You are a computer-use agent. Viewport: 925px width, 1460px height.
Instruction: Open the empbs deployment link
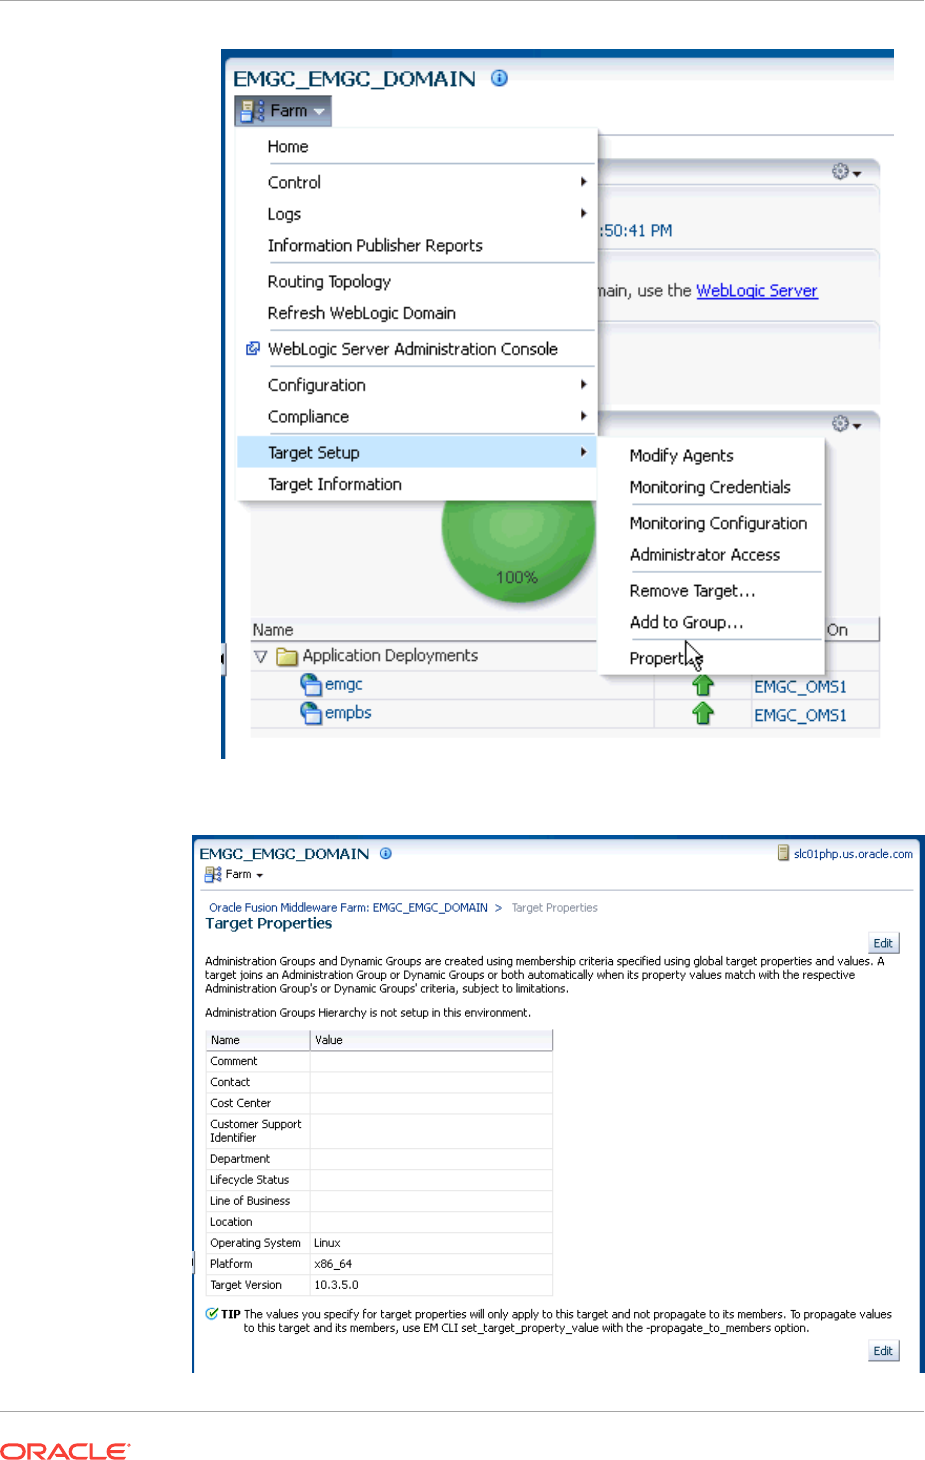pyautogui.click(x=348, y=713)
